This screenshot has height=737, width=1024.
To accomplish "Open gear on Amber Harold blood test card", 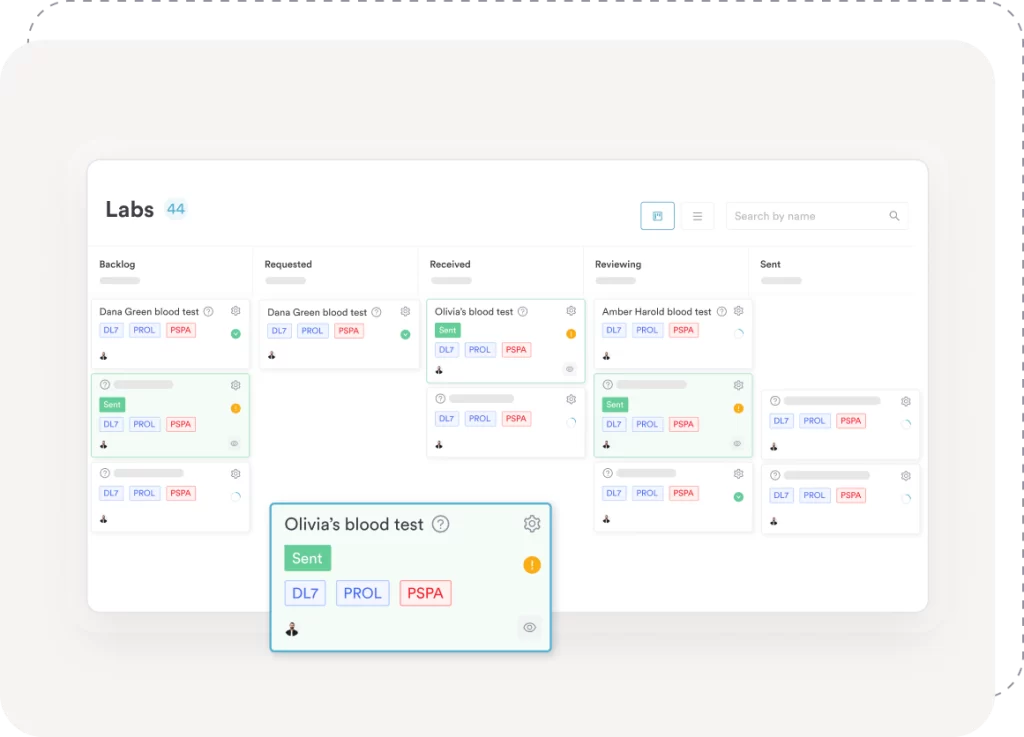I will coord(738,311).
